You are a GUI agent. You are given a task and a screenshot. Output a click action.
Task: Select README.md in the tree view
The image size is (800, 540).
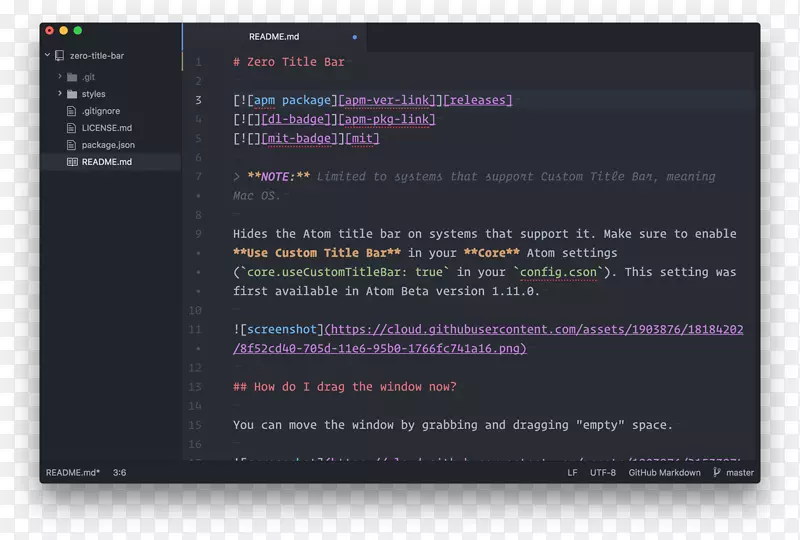[x=107, y=162]
